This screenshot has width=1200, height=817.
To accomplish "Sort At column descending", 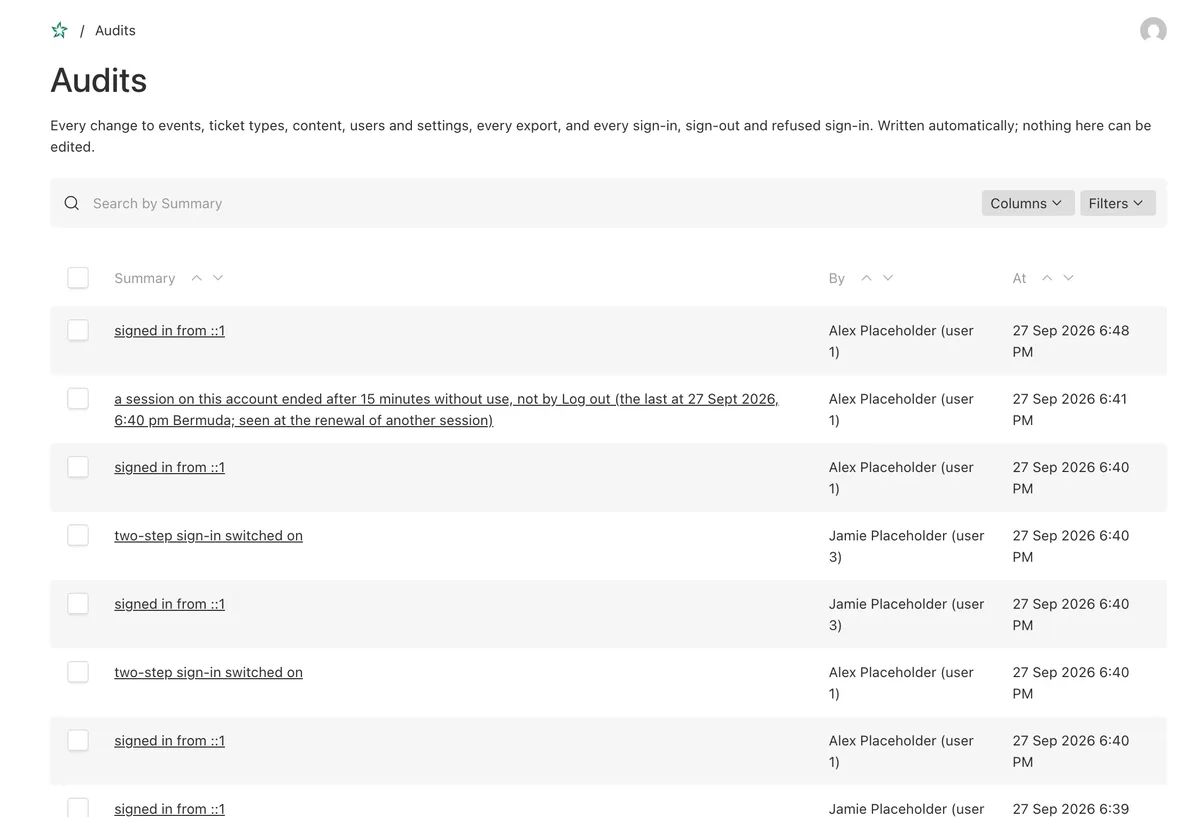I will 1068,278.
